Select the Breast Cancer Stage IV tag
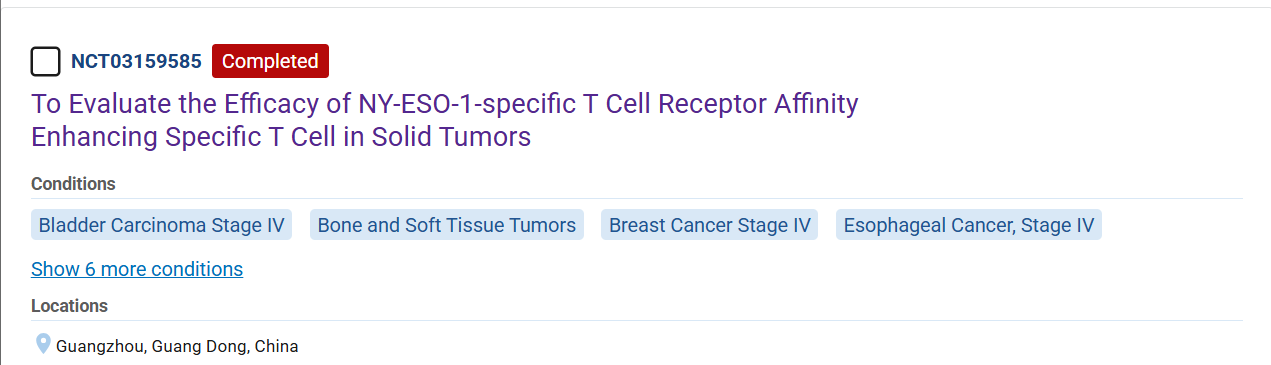 pos(710,225)
